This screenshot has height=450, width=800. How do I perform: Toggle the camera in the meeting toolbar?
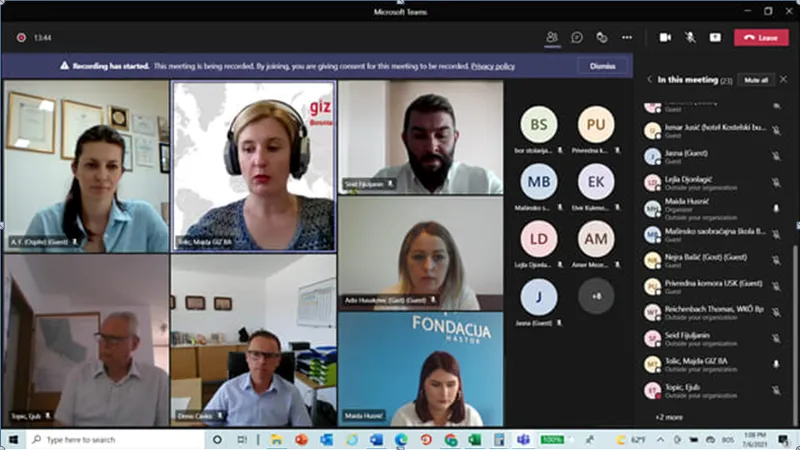coord(665,37)
